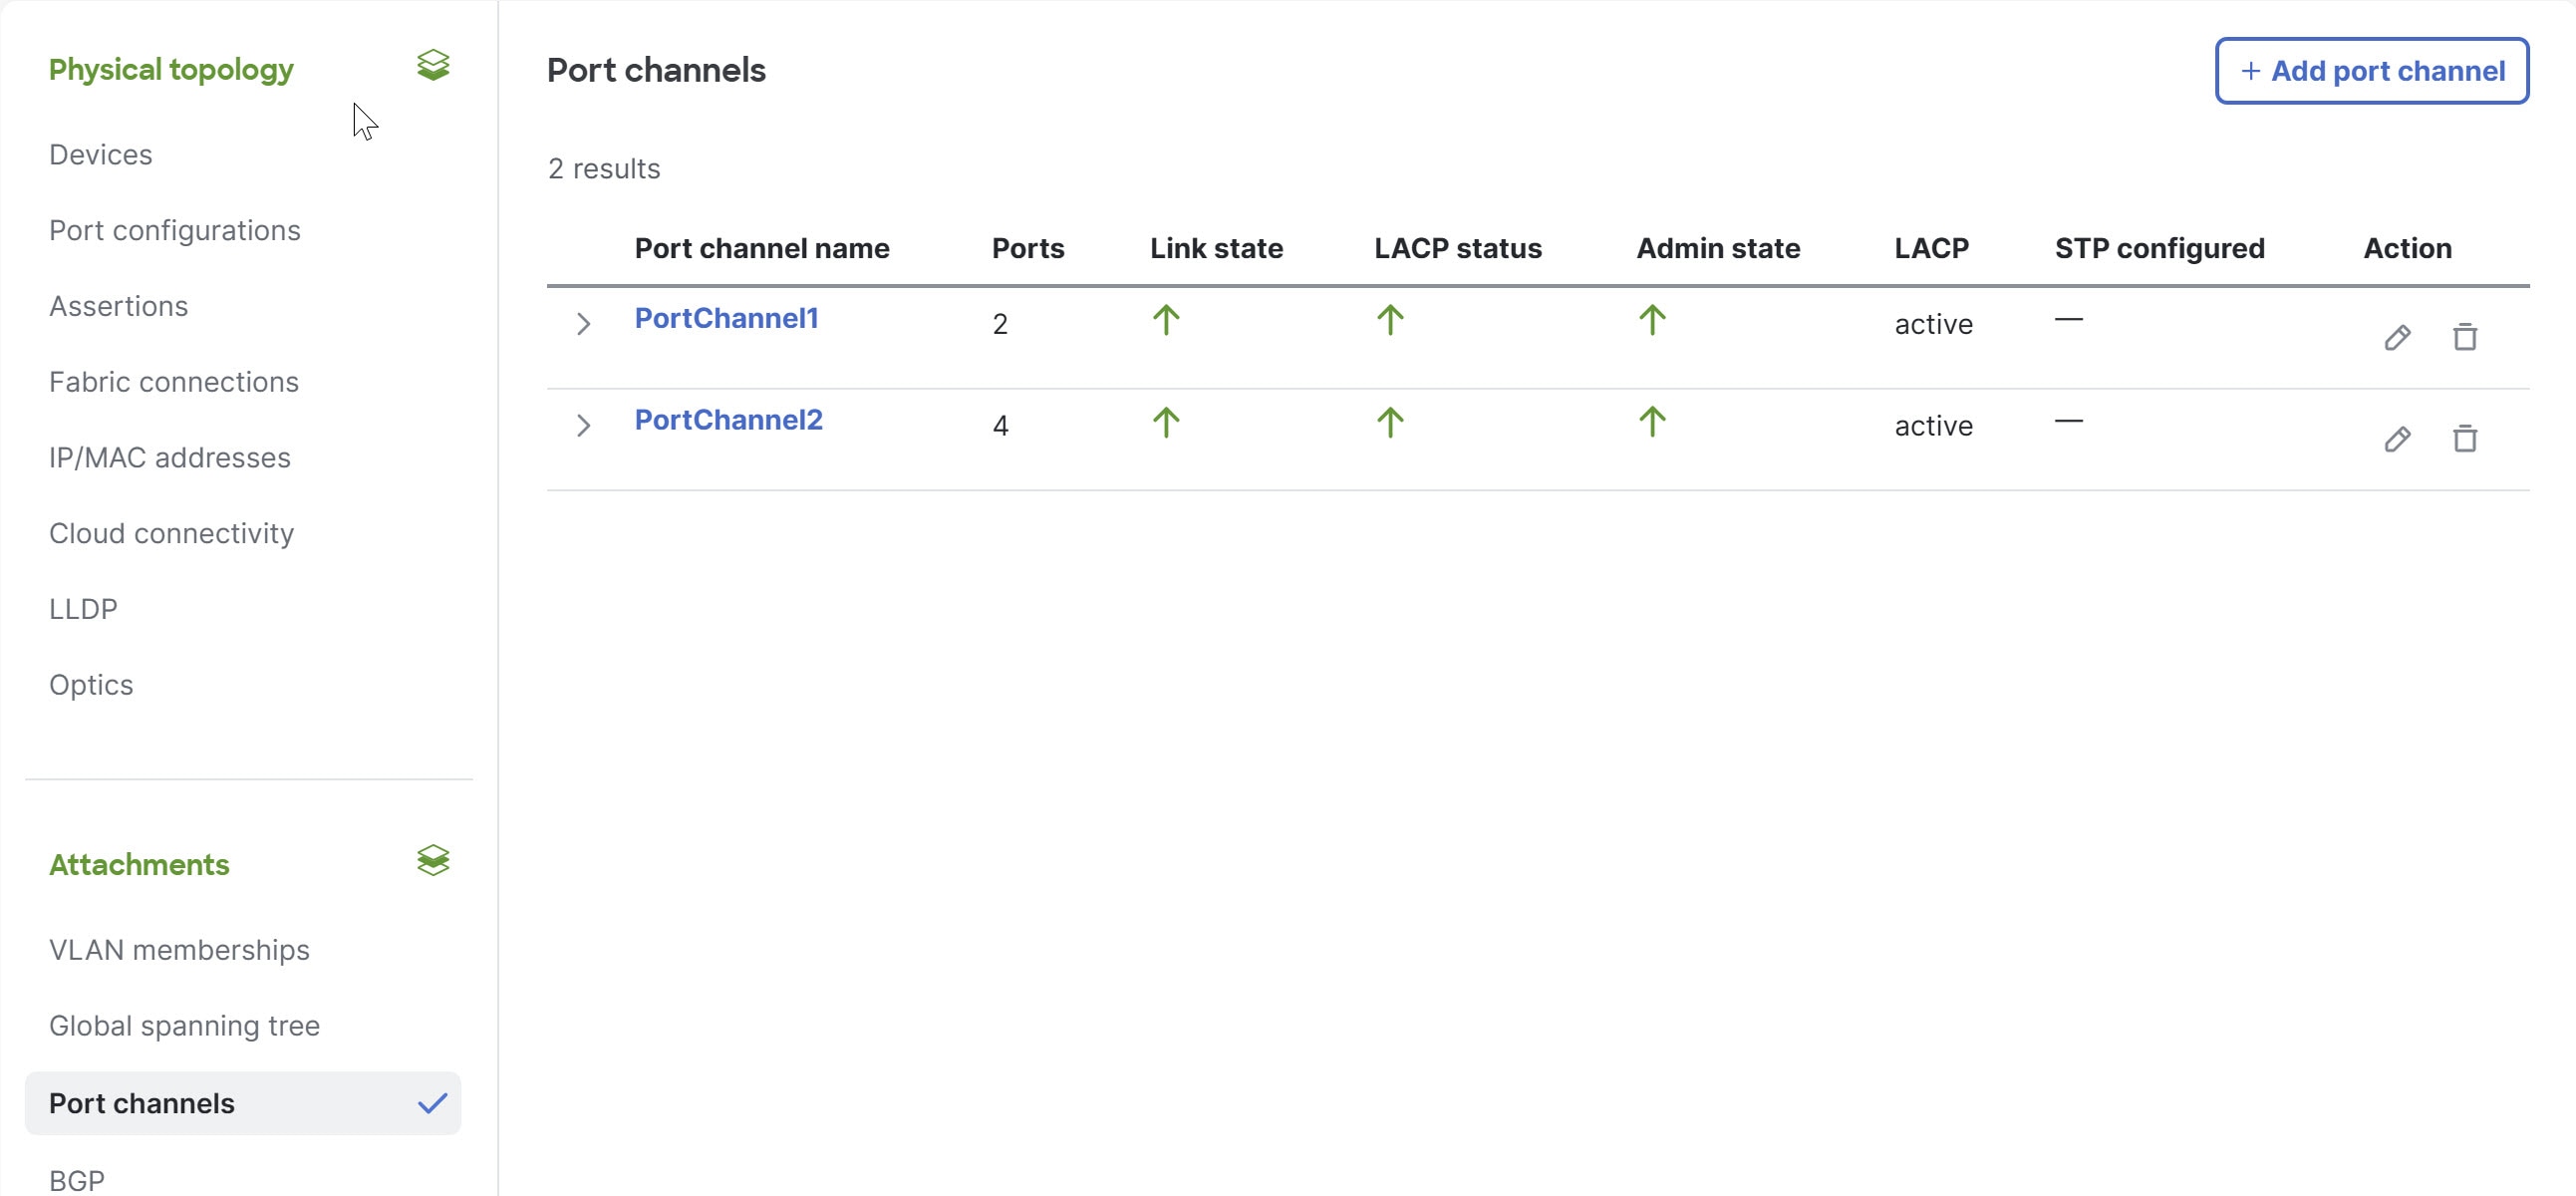Click the delete trash icon for PortChannel2
The width and height of the screenshot is (2576, 1196).
tap(2464, 439)
